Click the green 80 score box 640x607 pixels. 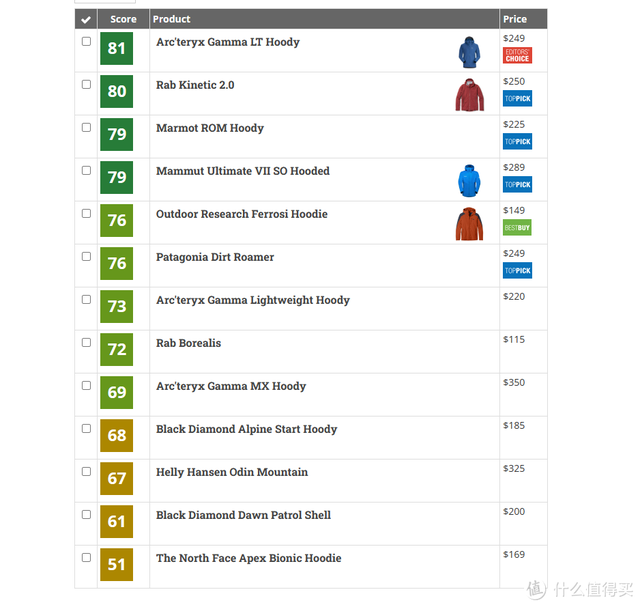116,91
